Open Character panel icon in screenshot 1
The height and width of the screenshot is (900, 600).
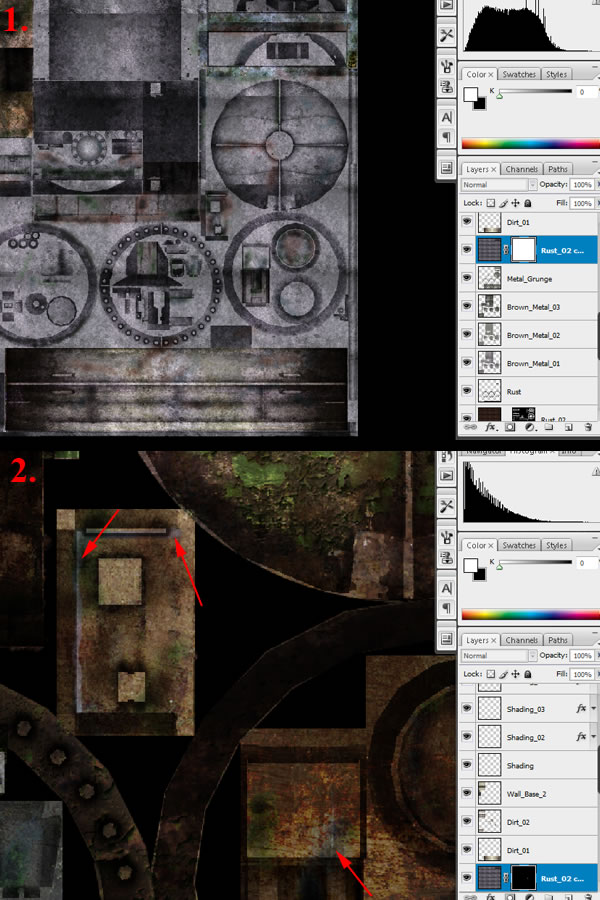446,117
